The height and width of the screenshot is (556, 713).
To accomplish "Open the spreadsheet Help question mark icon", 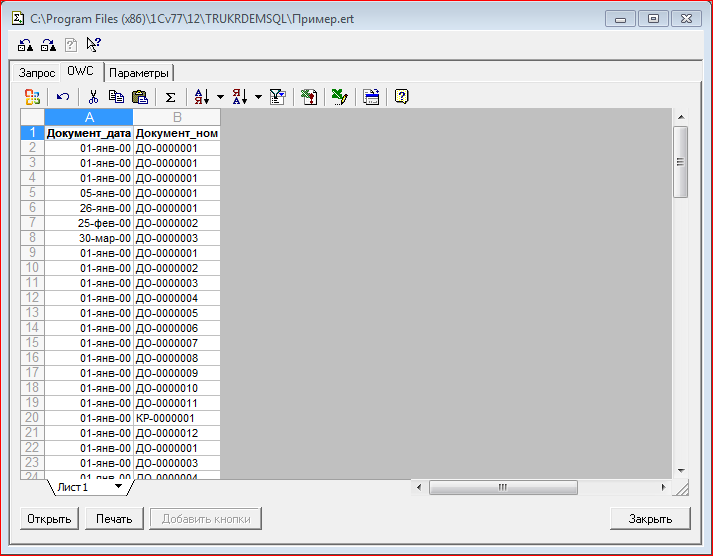I will click(402, 97).
